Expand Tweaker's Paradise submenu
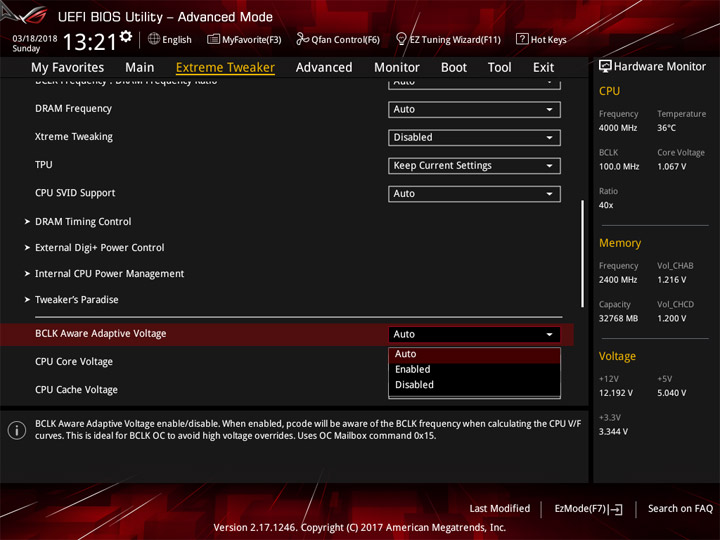The image size is (720, 540). (77, 300)
